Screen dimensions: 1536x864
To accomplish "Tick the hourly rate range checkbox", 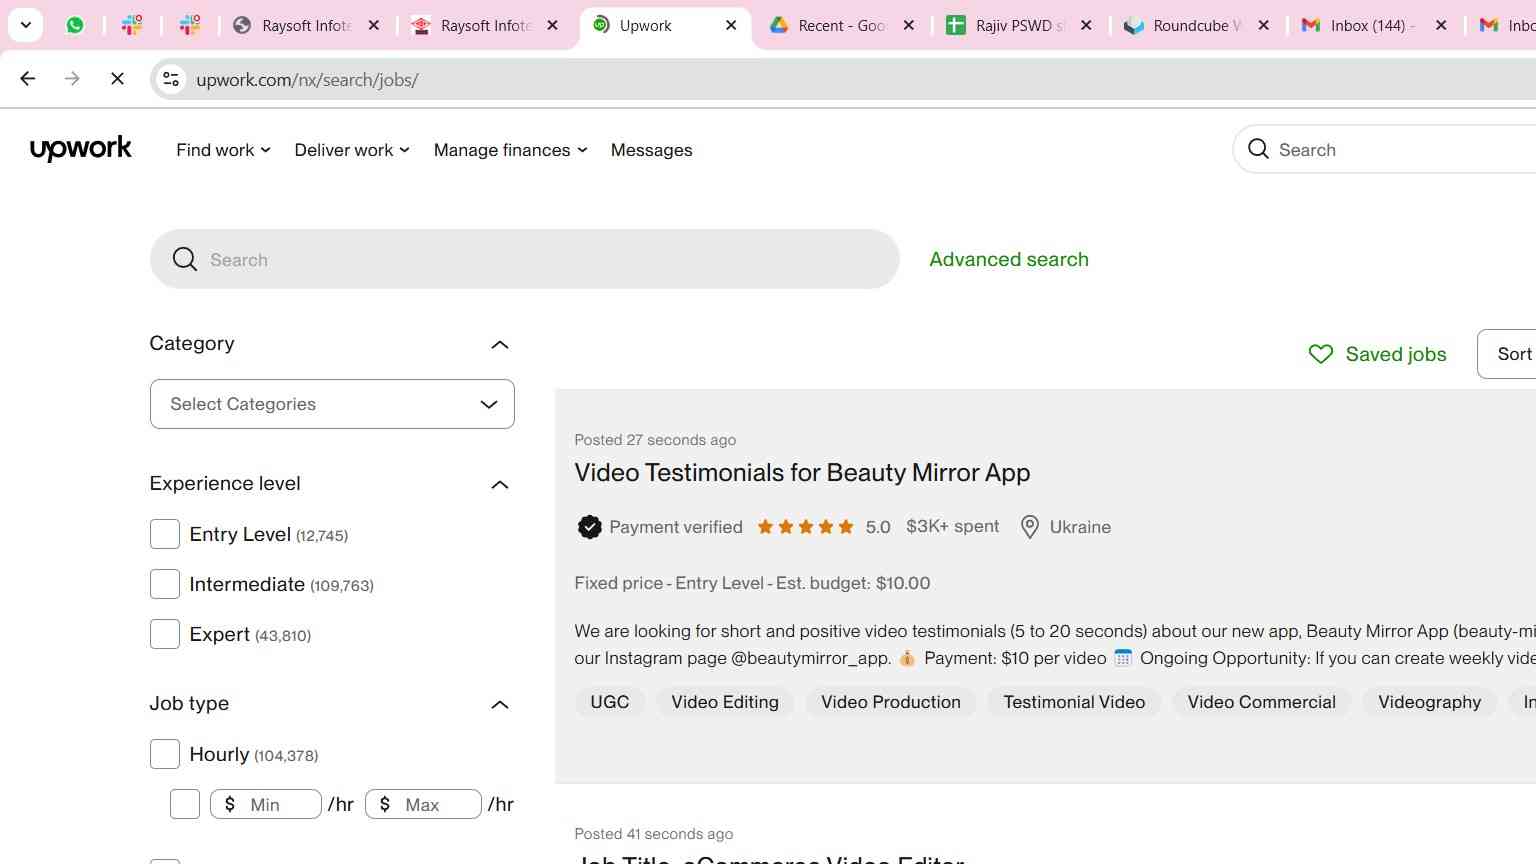I will point(185,804).
